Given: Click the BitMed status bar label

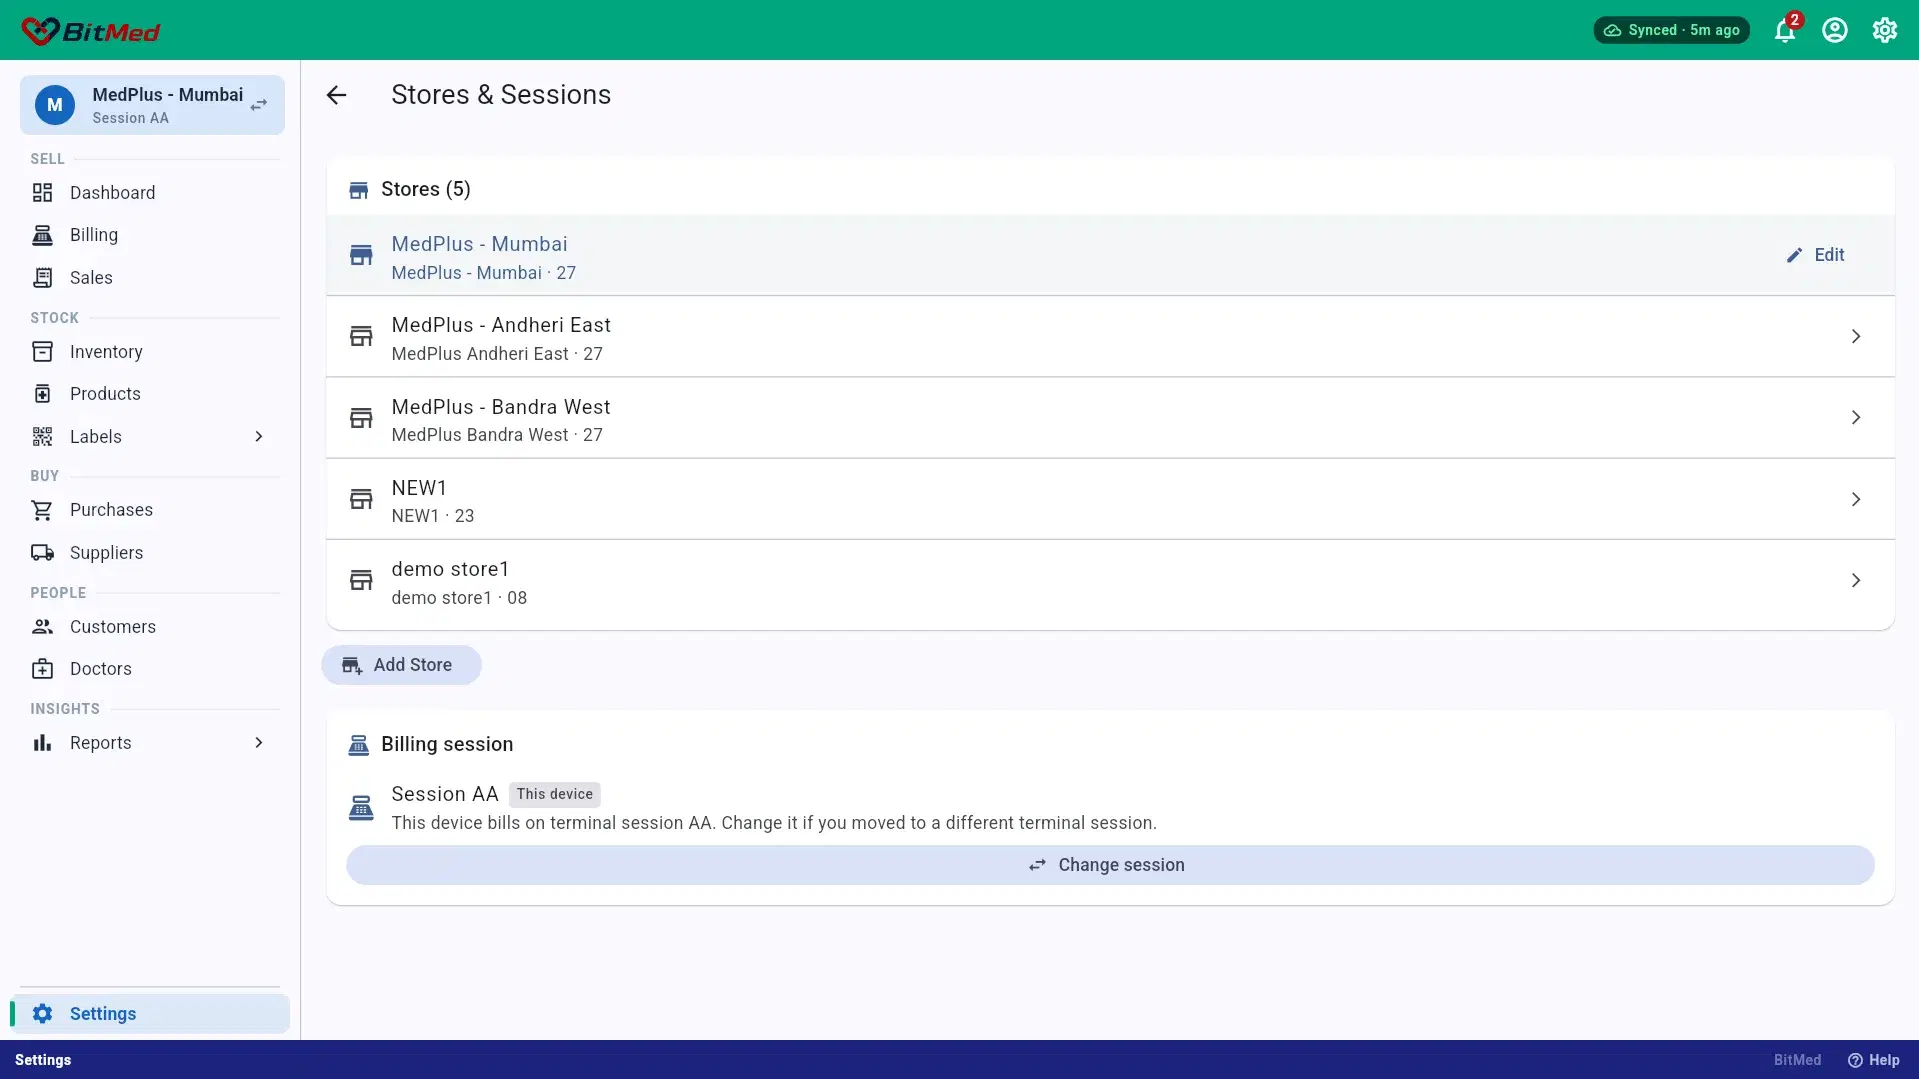Looking at the screenshot, I should pos(1797,1060).
